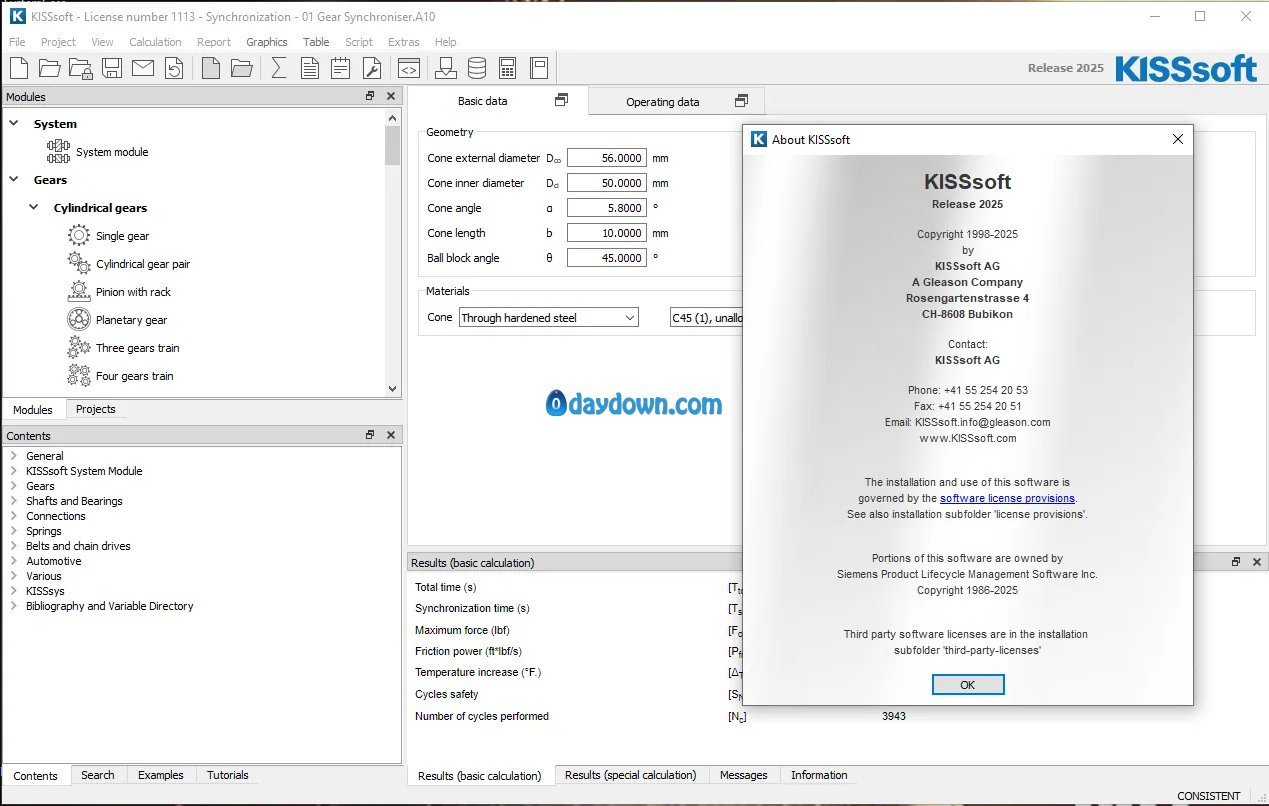Screen dimensions: 1269x806
Task: Close the About KISSsoft dialog
Action: pyautogui.click(x=1177, y=140)
